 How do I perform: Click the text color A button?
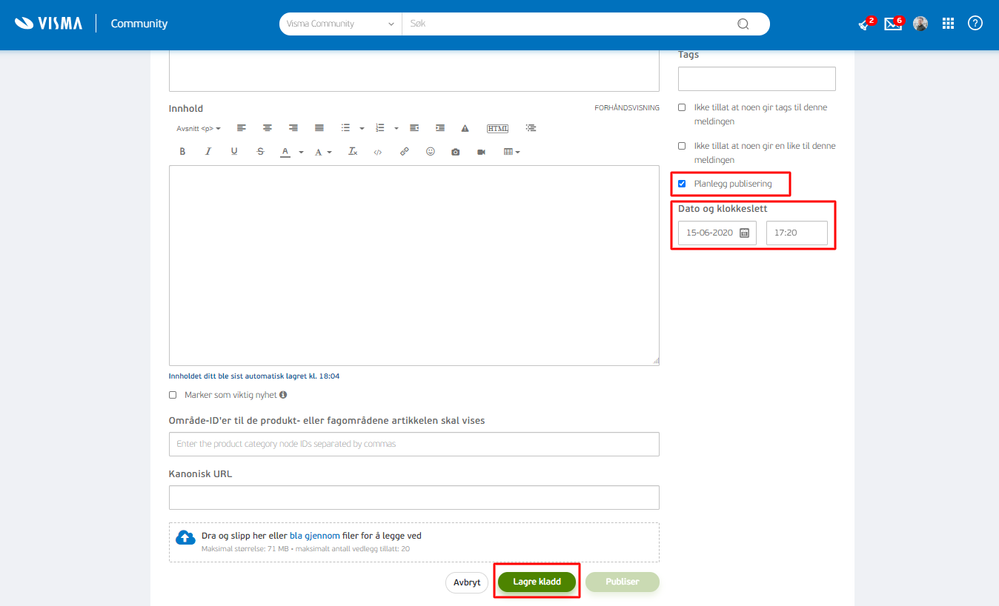[x=285, y=152]
